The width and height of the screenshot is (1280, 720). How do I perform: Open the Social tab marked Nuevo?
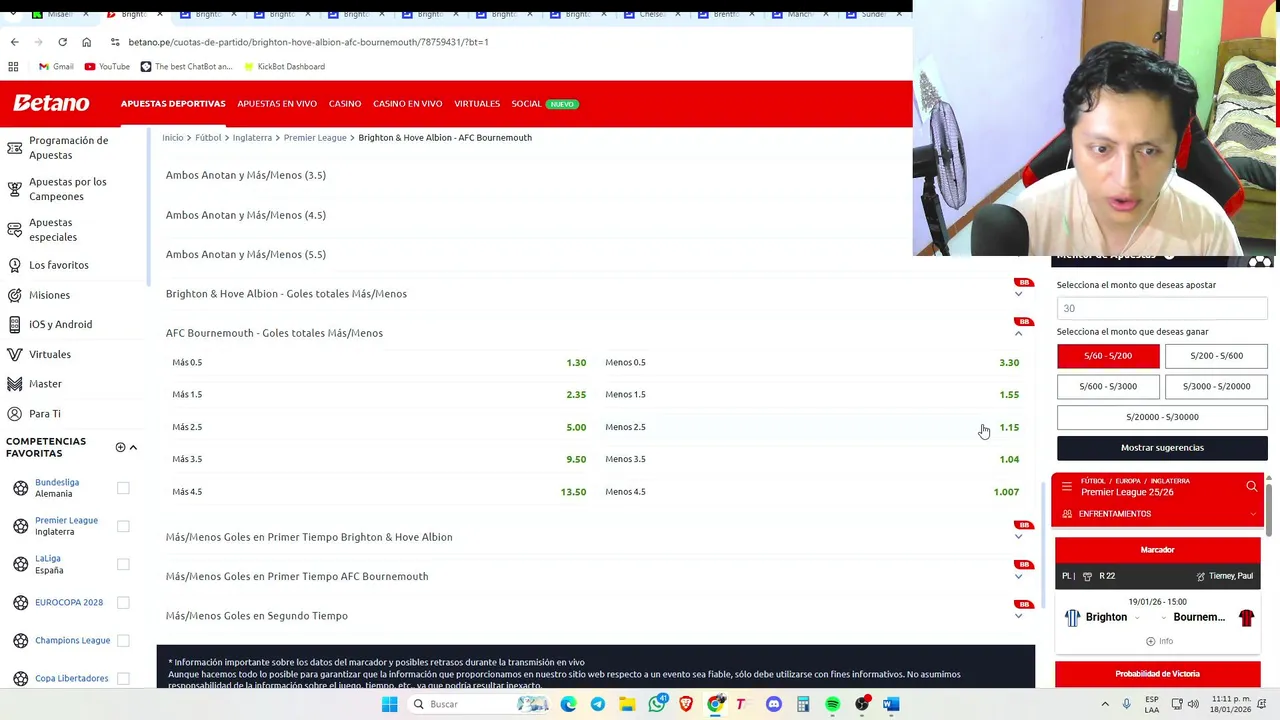[545, 104]
